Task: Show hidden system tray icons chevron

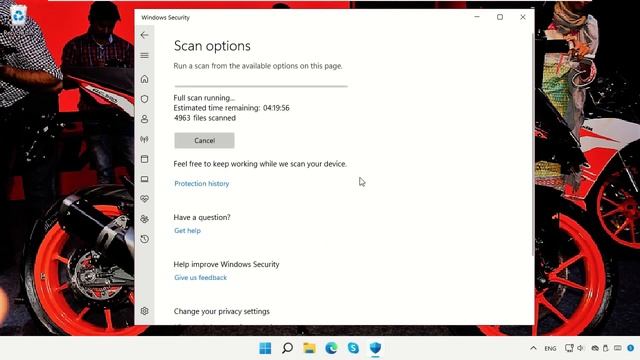Action: (x=533, y=348)
